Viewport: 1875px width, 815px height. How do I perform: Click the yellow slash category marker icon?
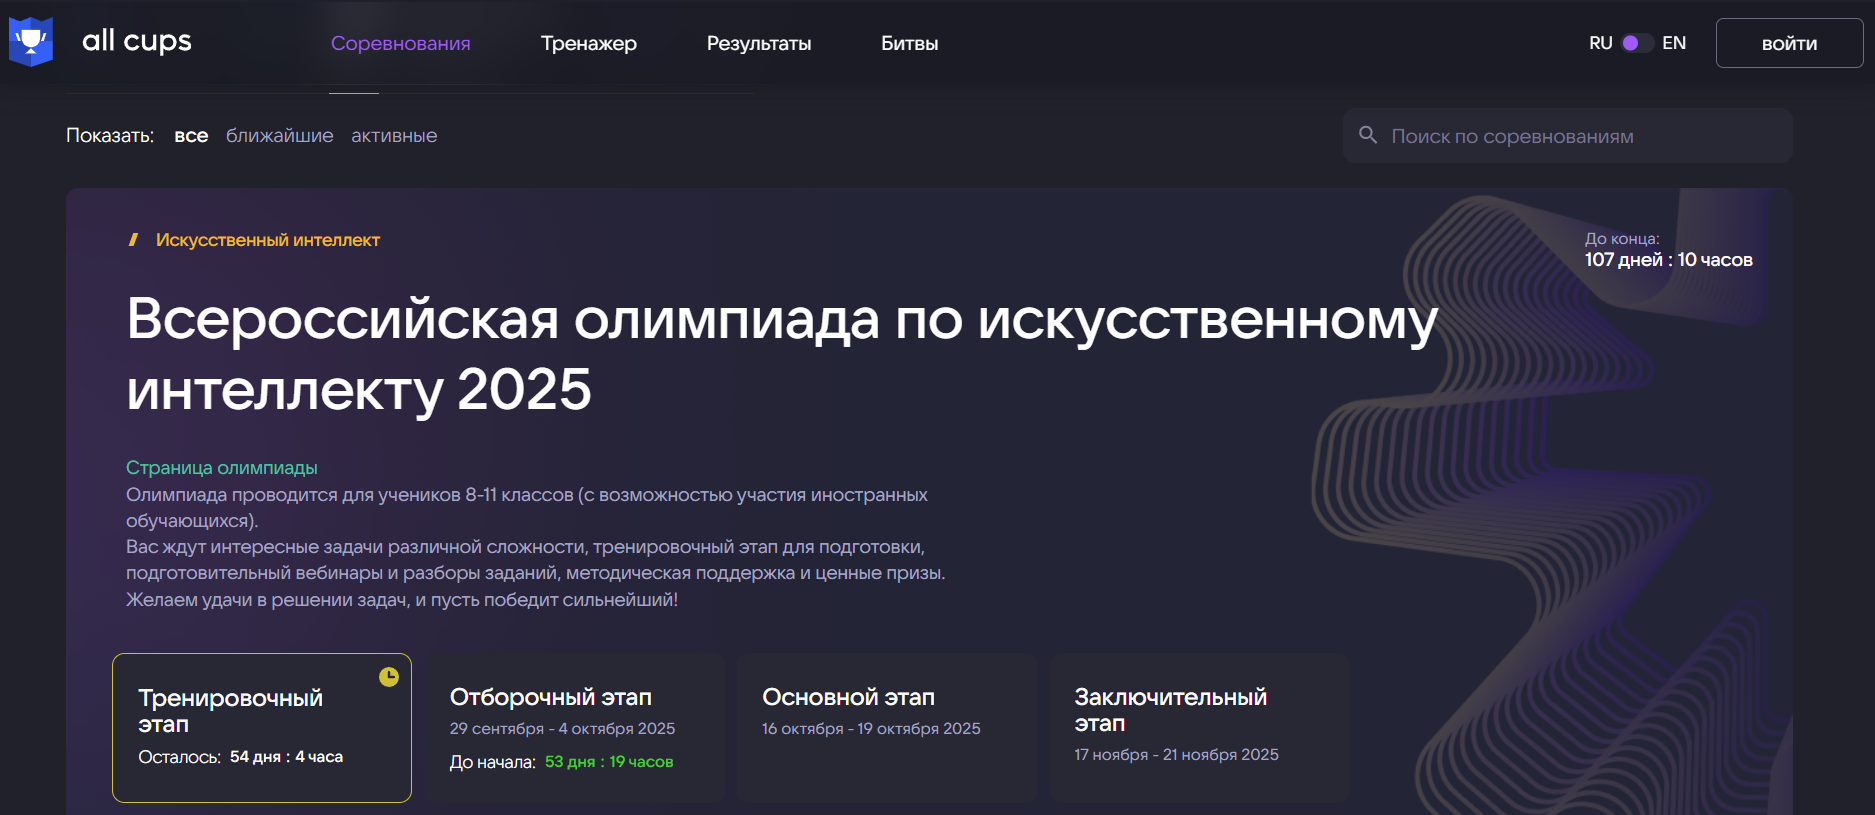pos(133,240)
